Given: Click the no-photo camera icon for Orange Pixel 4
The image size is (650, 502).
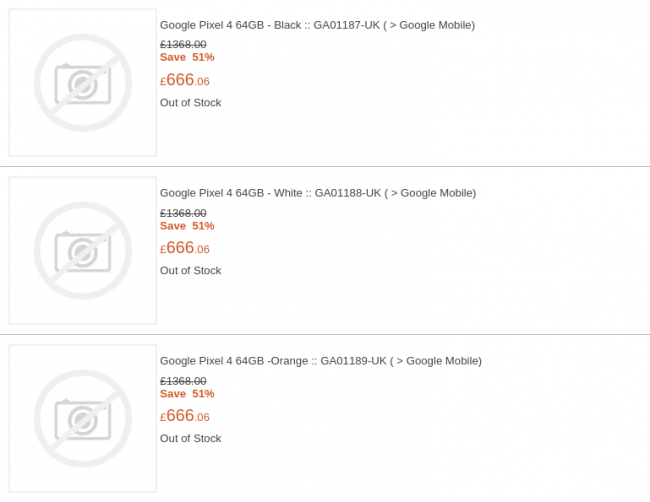Looking at the screenshot, I should [x=83, y=419].
